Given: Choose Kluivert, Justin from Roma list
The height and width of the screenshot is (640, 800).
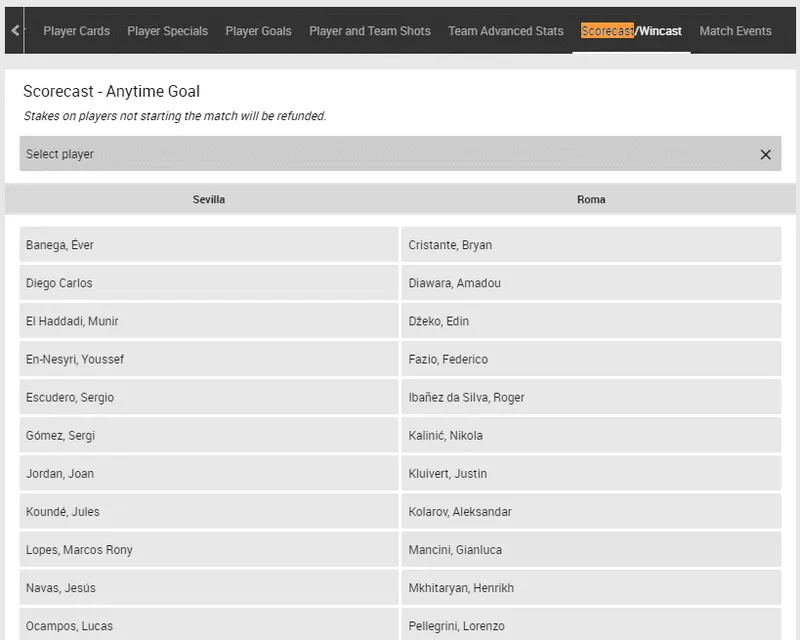Looking at the screenshot, I should pos(590,474).
